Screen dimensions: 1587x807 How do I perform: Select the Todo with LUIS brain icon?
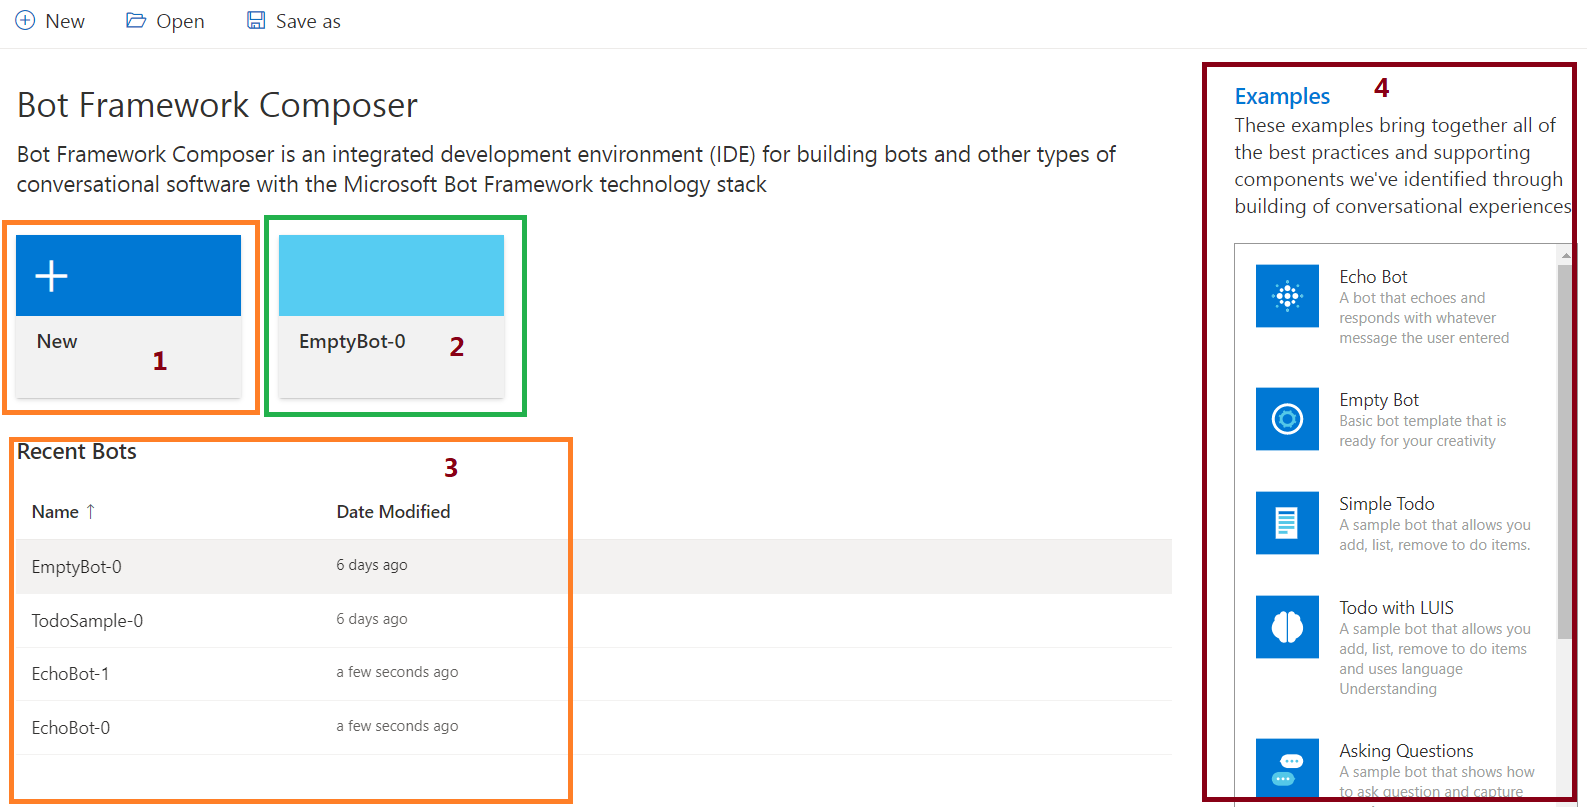coord(1287,626)
